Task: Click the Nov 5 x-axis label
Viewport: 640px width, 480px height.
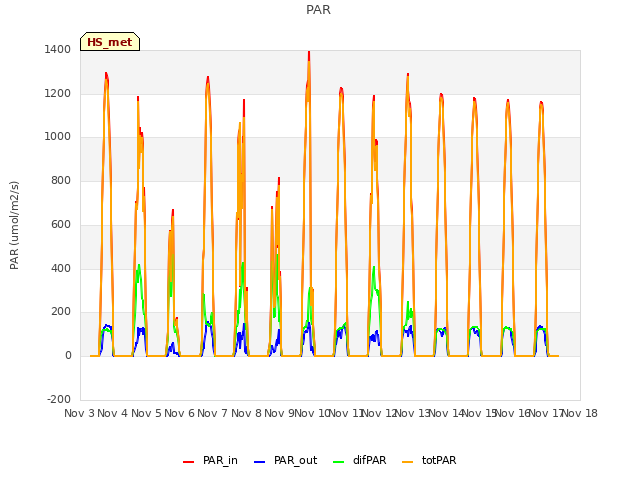Action: pos(146,413)
